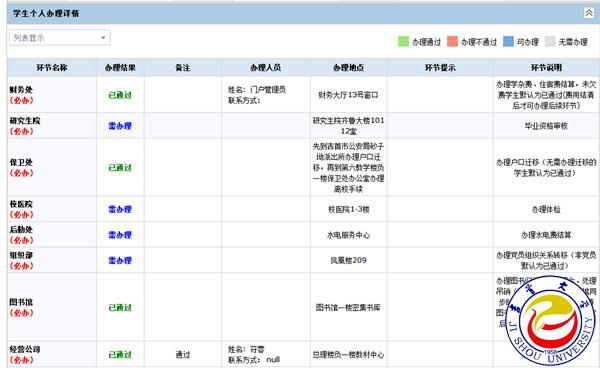The width and height of the screenshot is (600, 368).
Task: Select the 组织部 row name
Action: tap(21, 256)
